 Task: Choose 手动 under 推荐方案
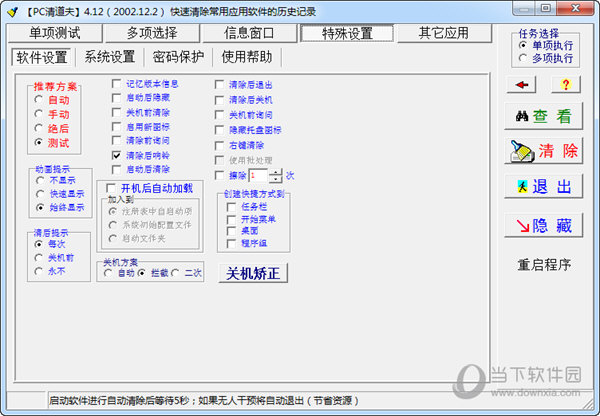point(52,114)
